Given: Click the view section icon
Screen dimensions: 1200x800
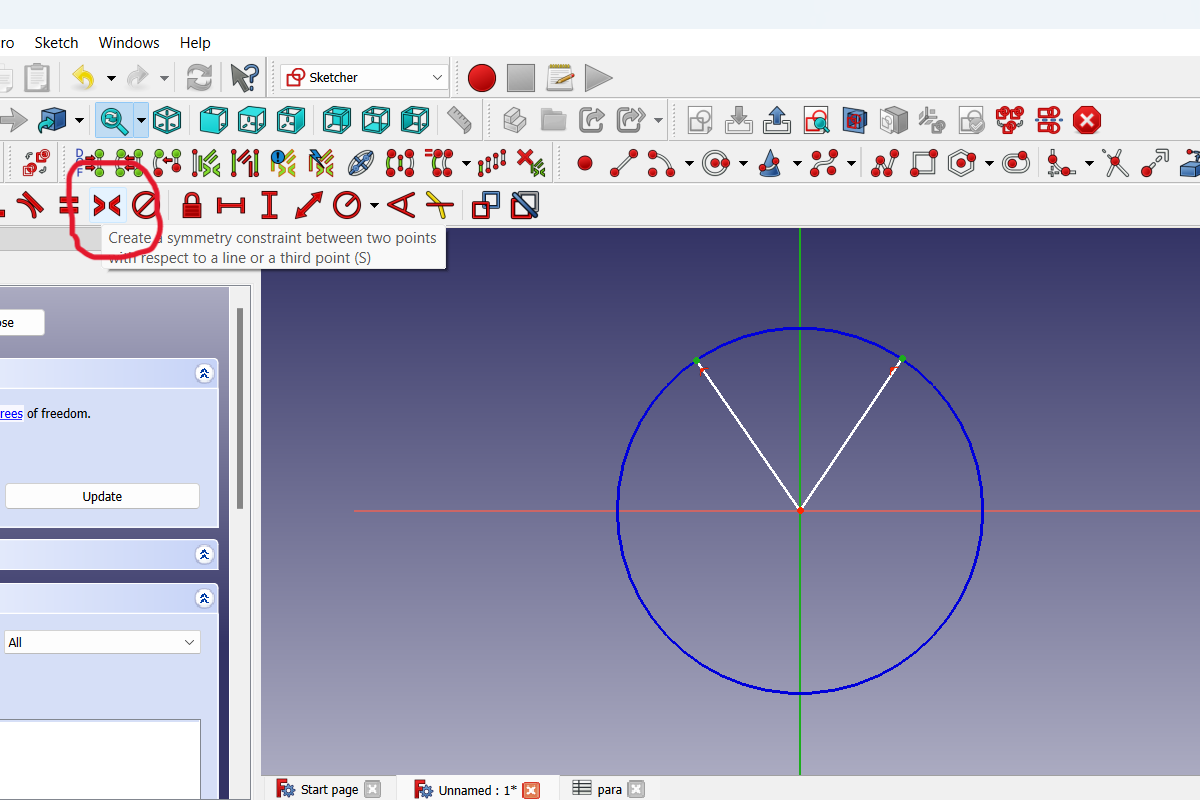Looking at the screenshot, I should [854, 121].
